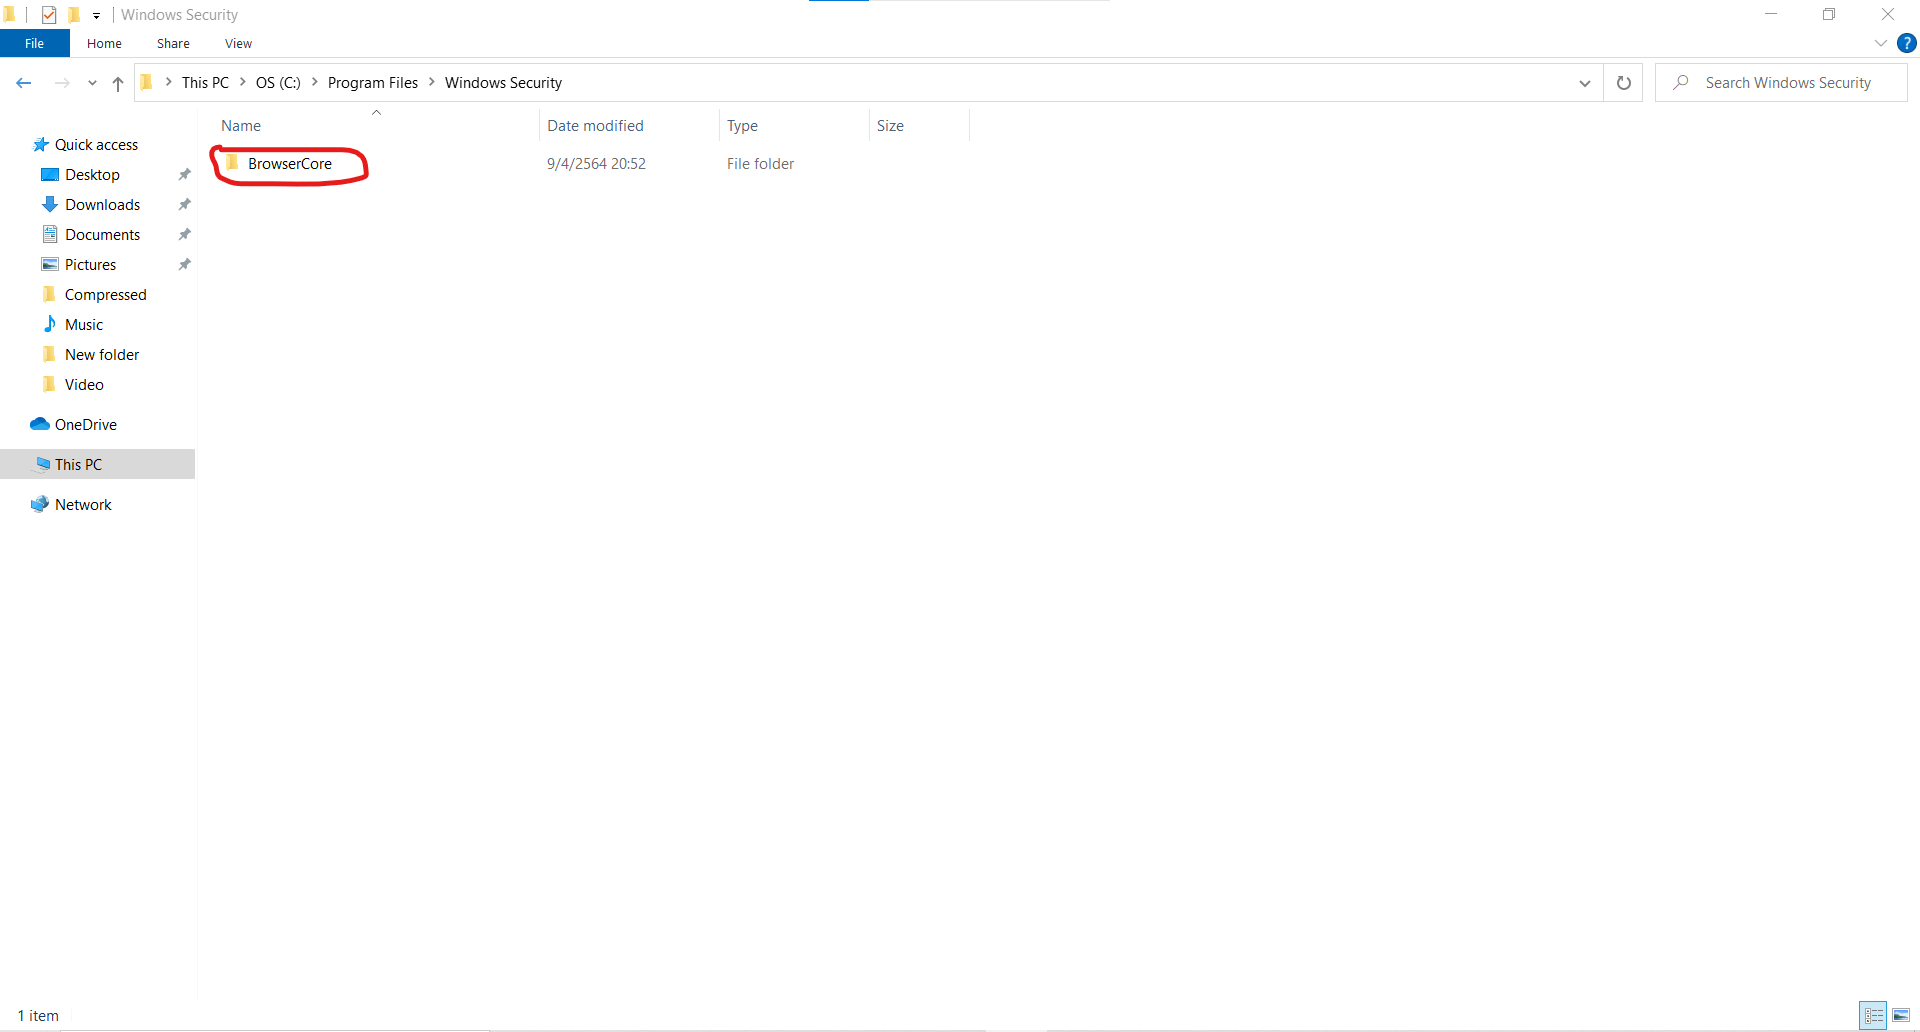Screen dimensions: 1920x1032
Task: Go up one folder level
Action: tap(118, 83)
